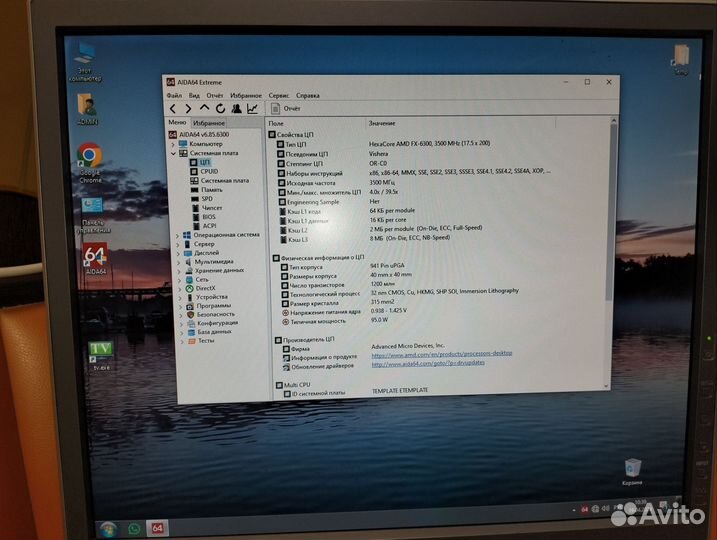Select the SPD tree item icon
717x540 pixels.
(x=195, y=199)
